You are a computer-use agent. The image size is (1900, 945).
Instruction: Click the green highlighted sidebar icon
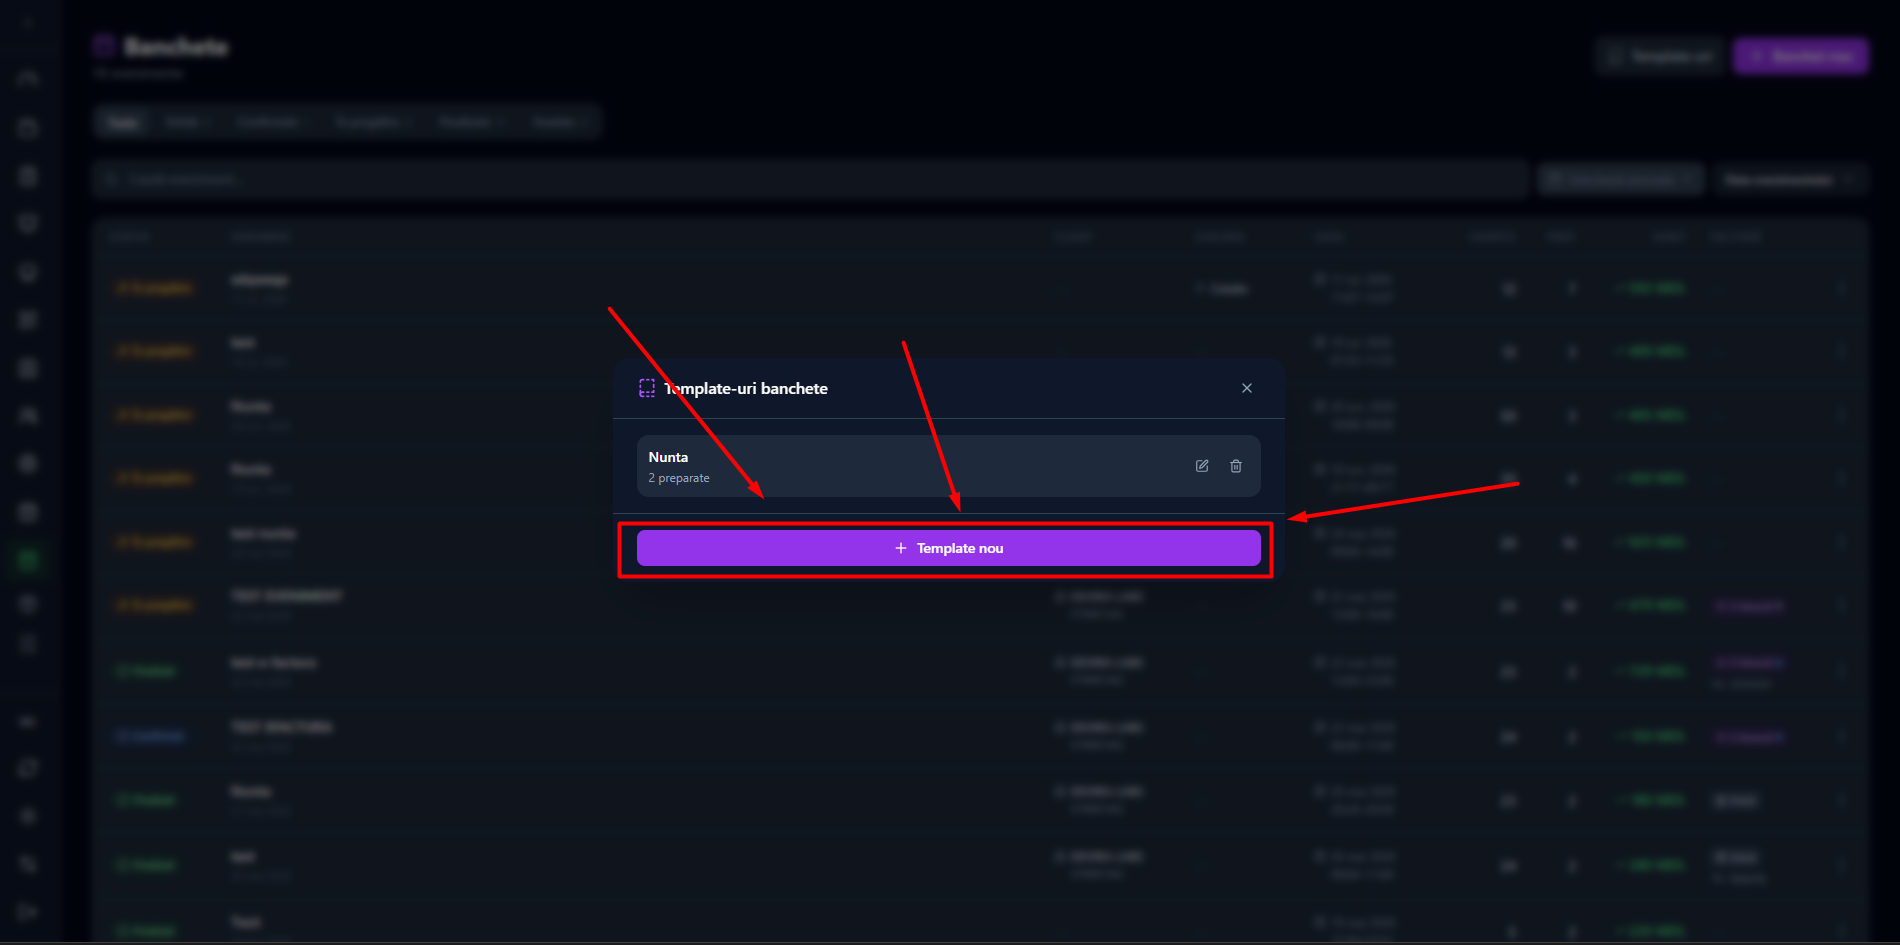point(28,559)
